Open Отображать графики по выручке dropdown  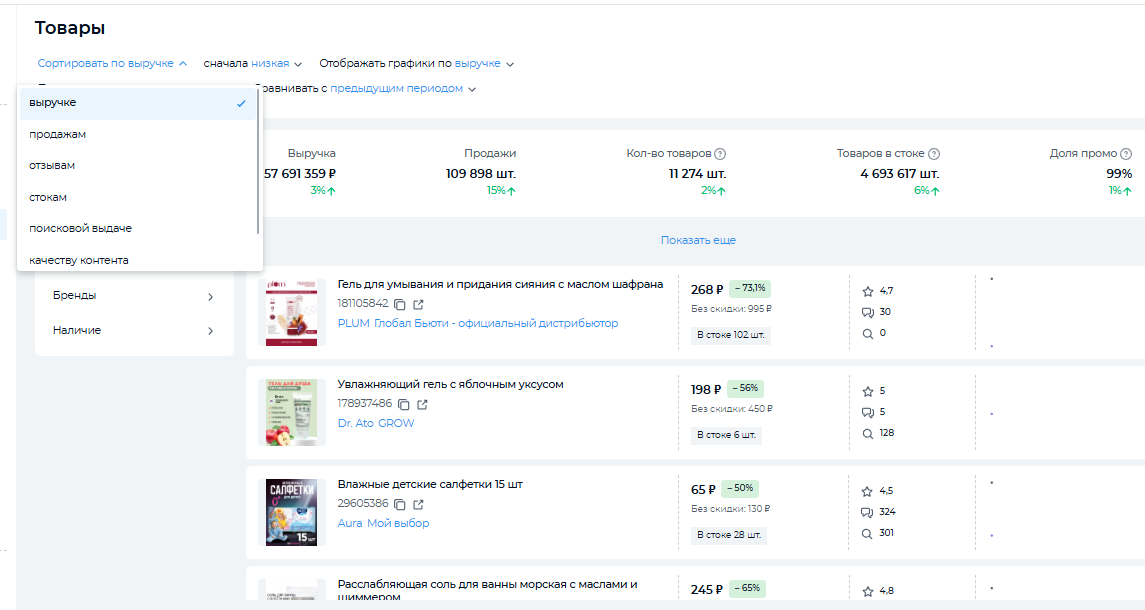click(416, 64)
